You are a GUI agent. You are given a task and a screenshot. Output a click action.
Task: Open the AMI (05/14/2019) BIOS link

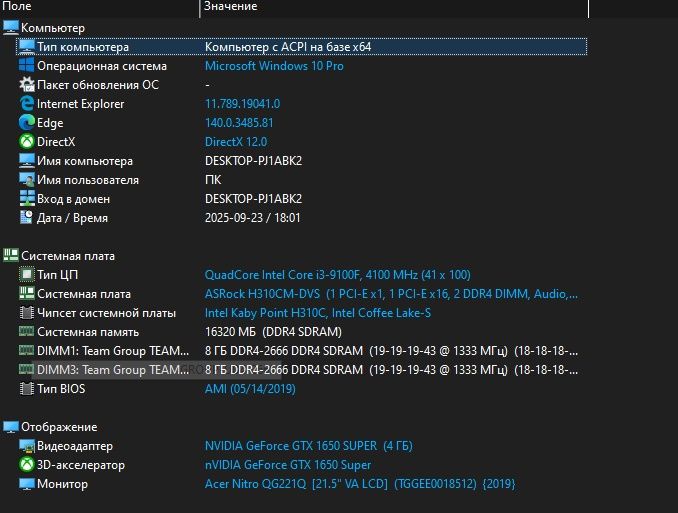250,388
